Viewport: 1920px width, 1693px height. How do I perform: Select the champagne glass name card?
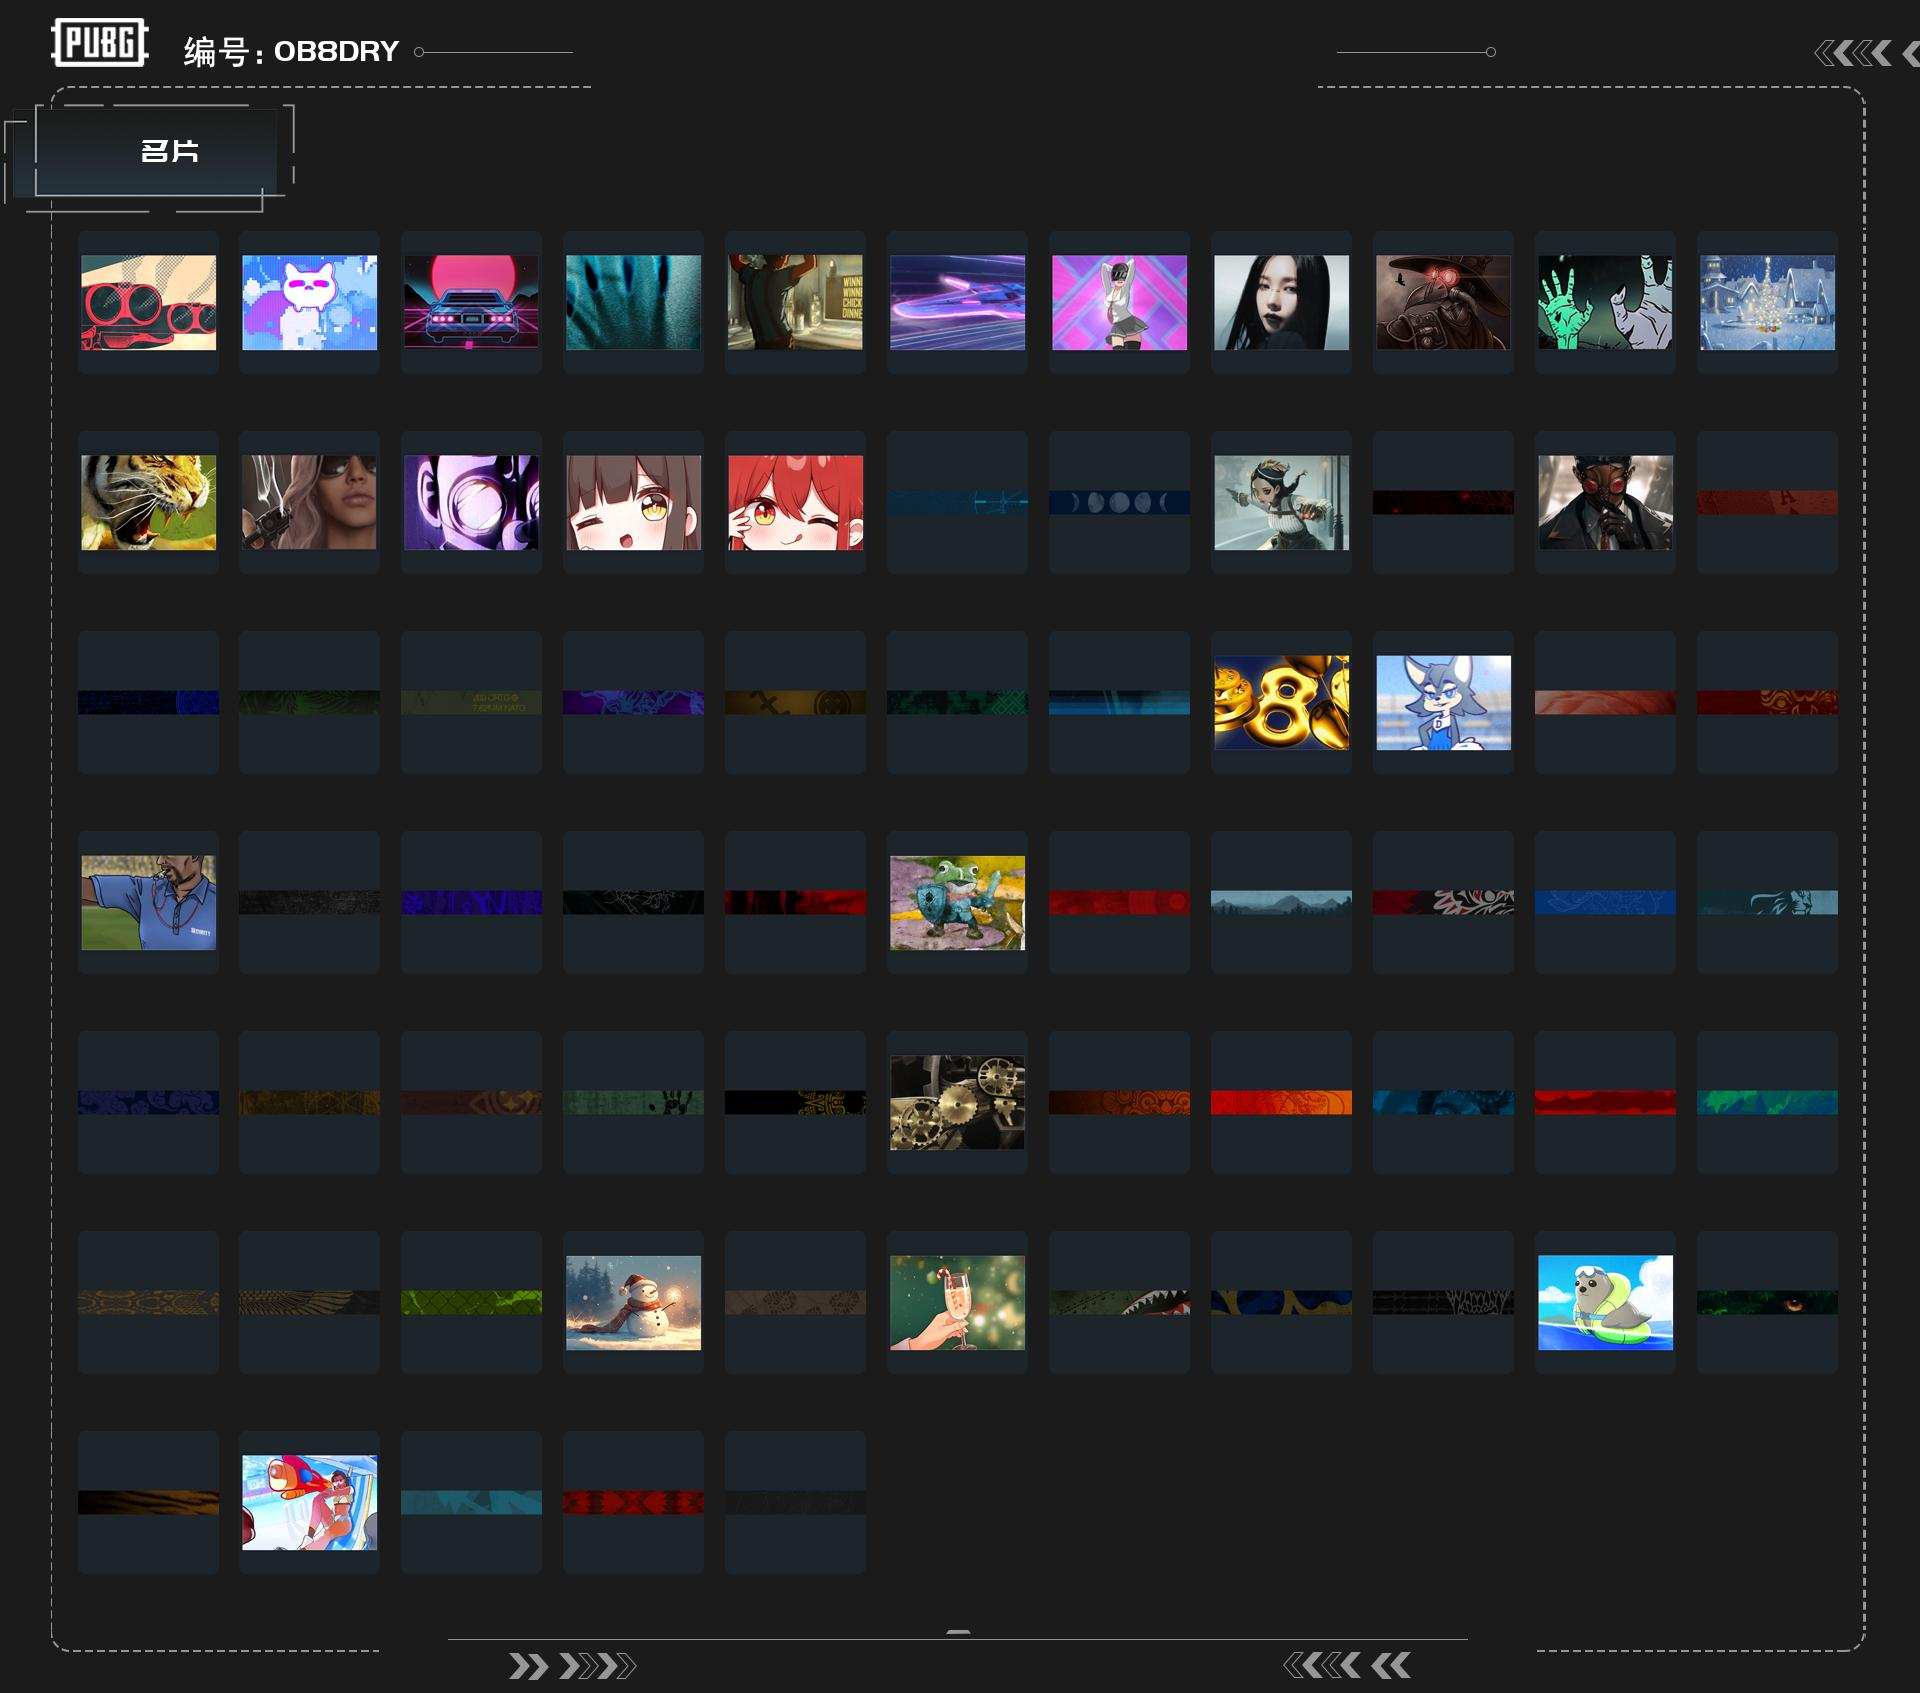957,1302
